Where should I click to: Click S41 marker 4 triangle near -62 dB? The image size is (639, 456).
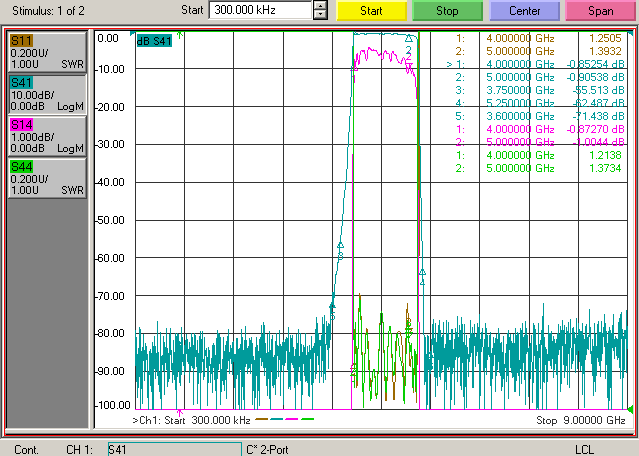423,272
